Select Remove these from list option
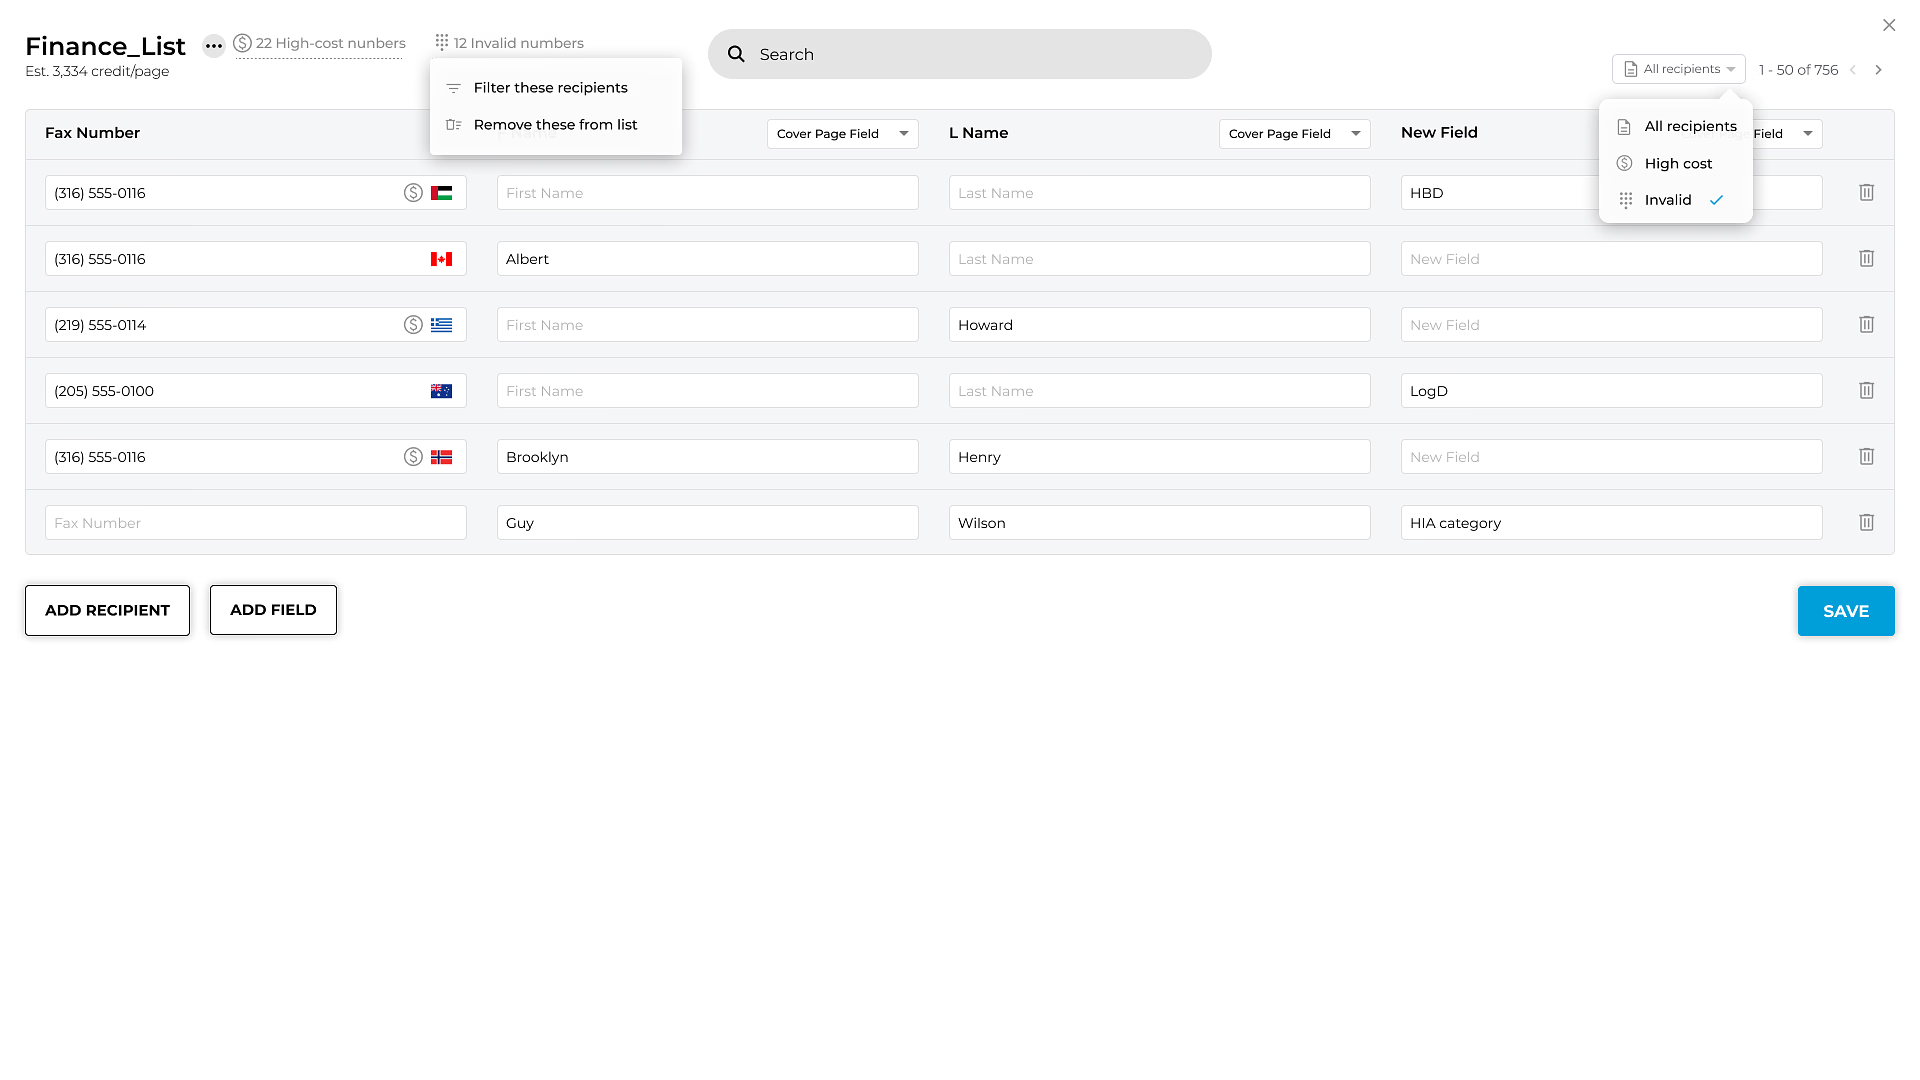This screenshot has height=1080, width=1920. [555, 124]
